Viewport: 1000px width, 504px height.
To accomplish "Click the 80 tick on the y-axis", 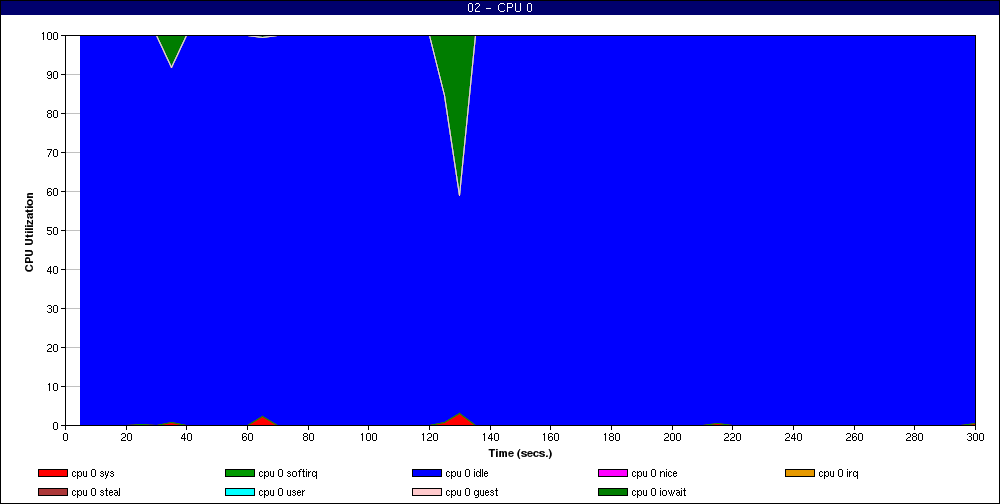I will pos(53,114).
